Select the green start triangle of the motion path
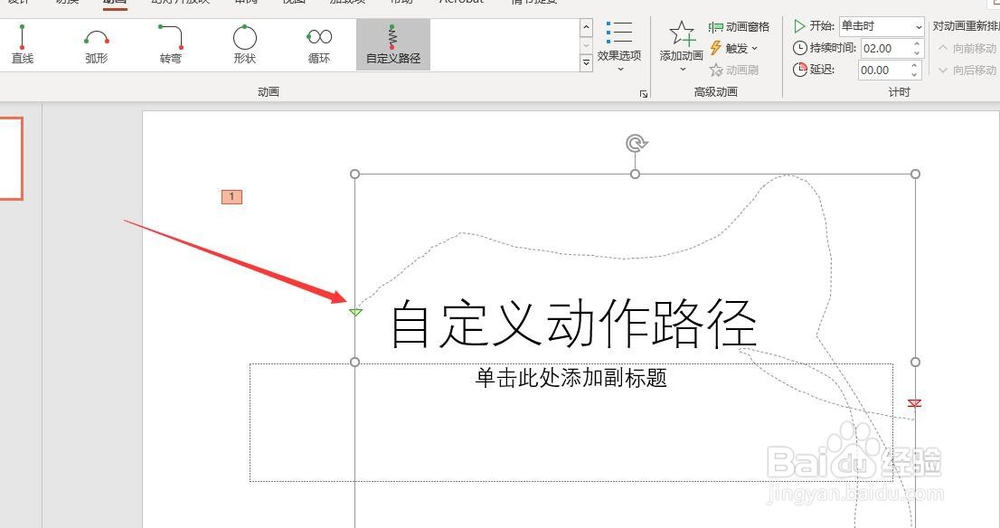This screenshot has width=1000, height=528. [x=356, y=312]
